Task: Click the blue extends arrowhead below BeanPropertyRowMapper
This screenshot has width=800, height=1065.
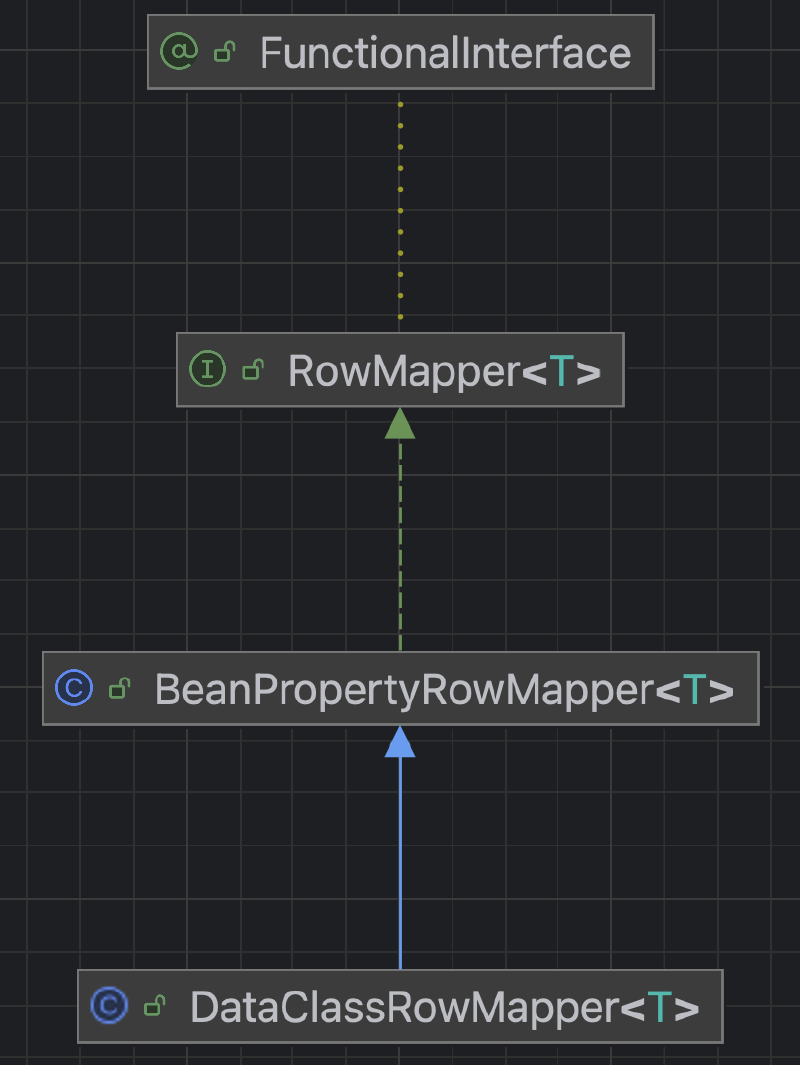Action: (400, 742)
